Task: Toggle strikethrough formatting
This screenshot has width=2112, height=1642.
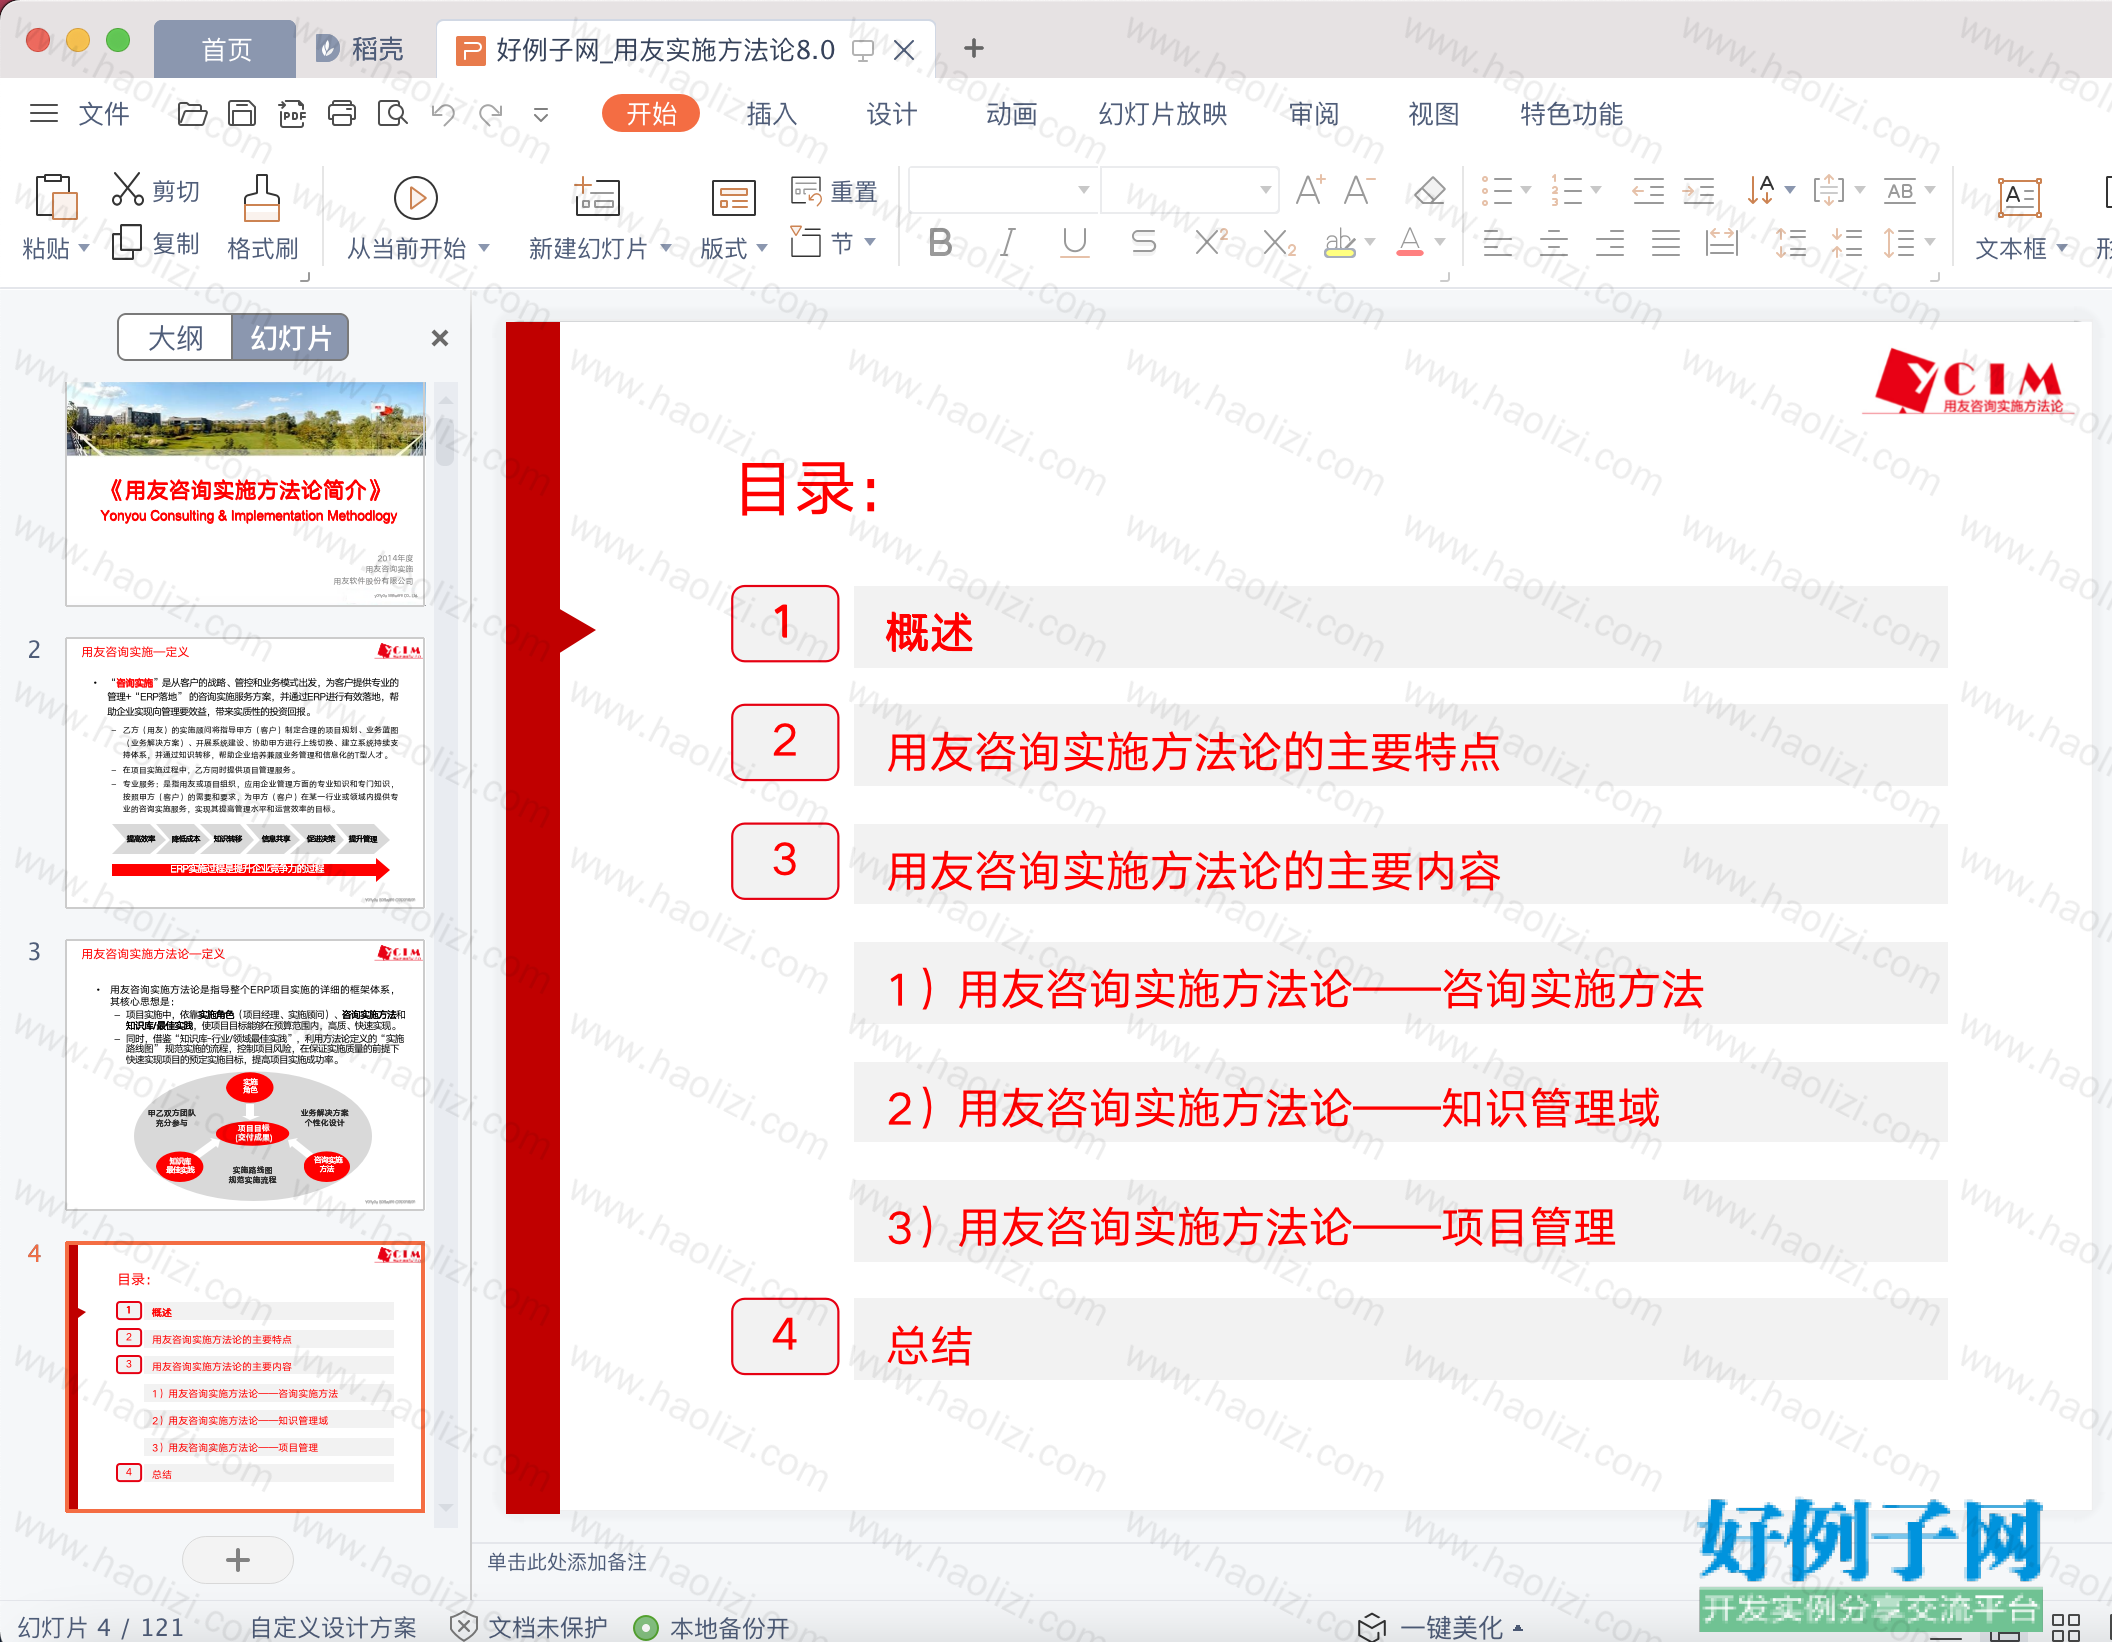Action: point(1143,242)
